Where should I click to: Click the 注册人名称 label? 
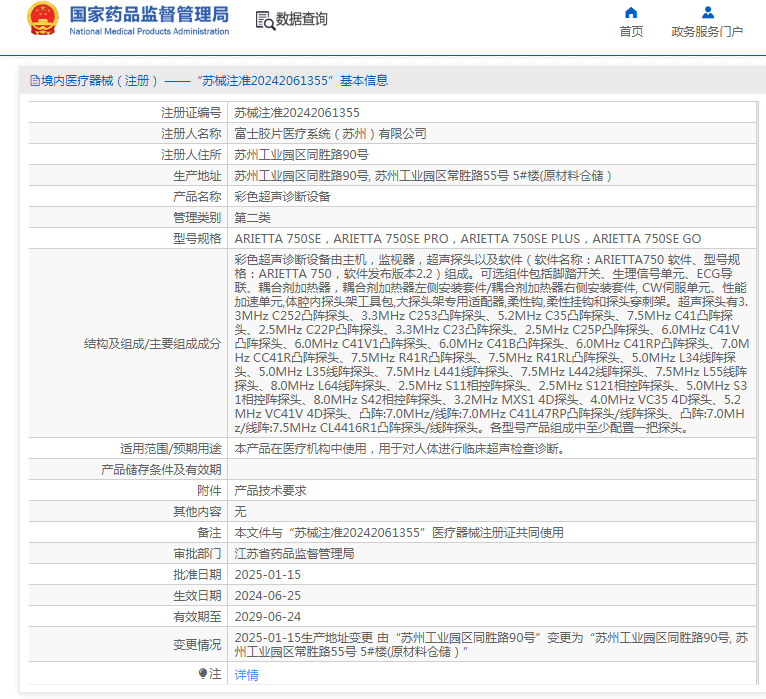pyautogui.click(x=191, y=134)
